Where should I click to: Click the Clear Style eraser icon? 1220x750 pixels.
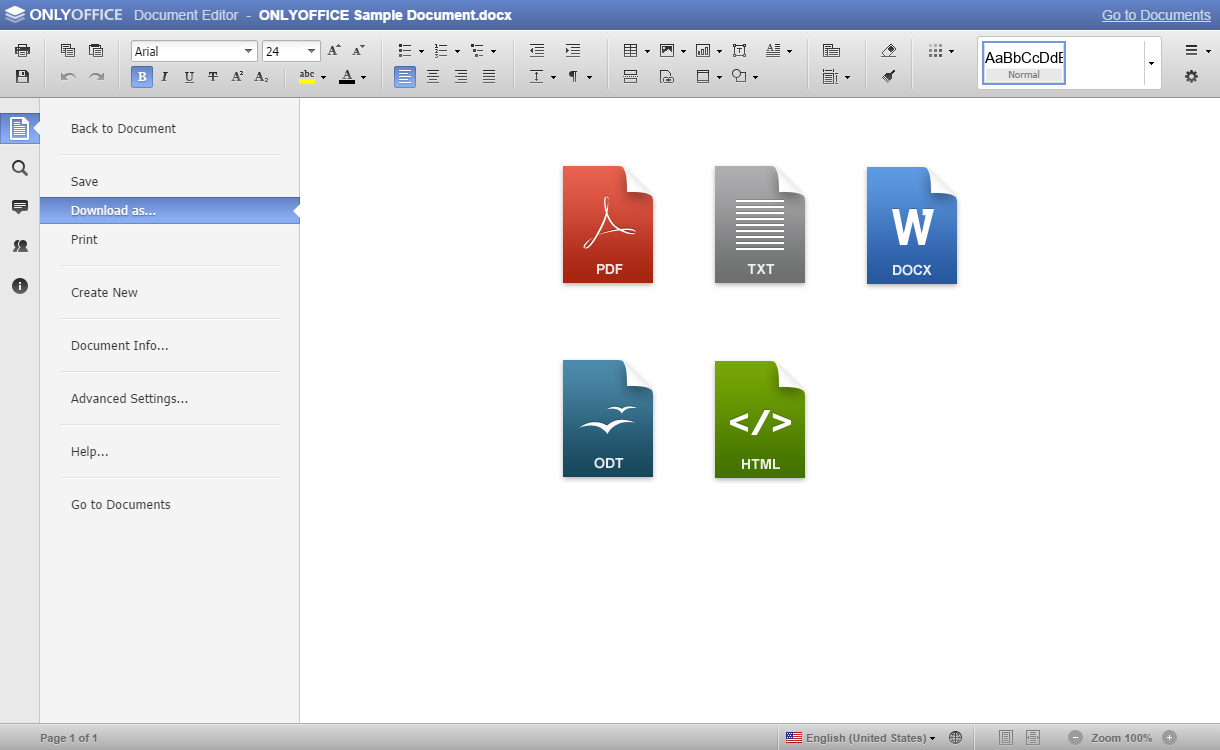889,50
